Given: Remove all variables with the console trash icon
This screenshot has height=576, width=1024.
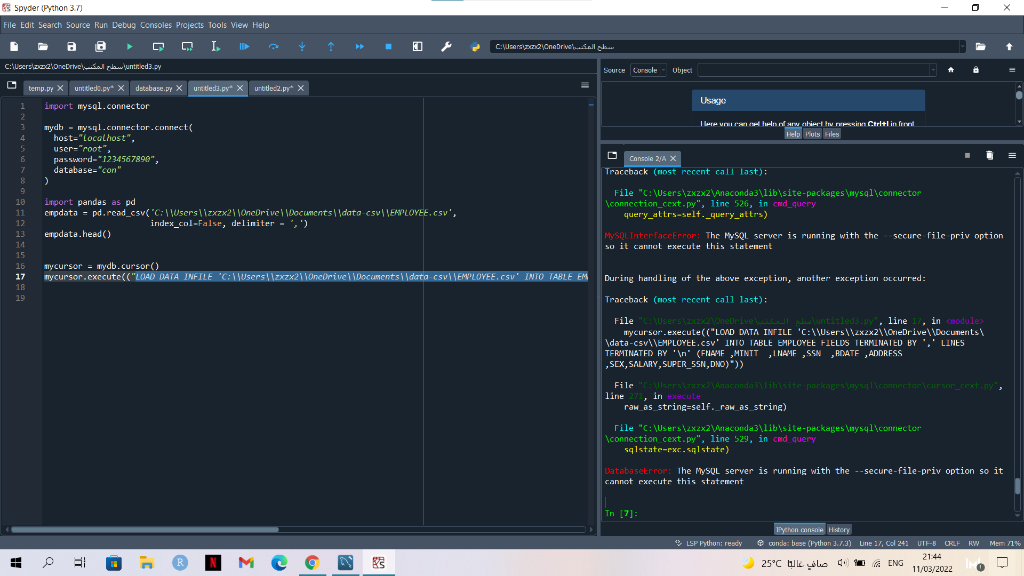Looking at the screenshot, I should click(x=989, y=156).
